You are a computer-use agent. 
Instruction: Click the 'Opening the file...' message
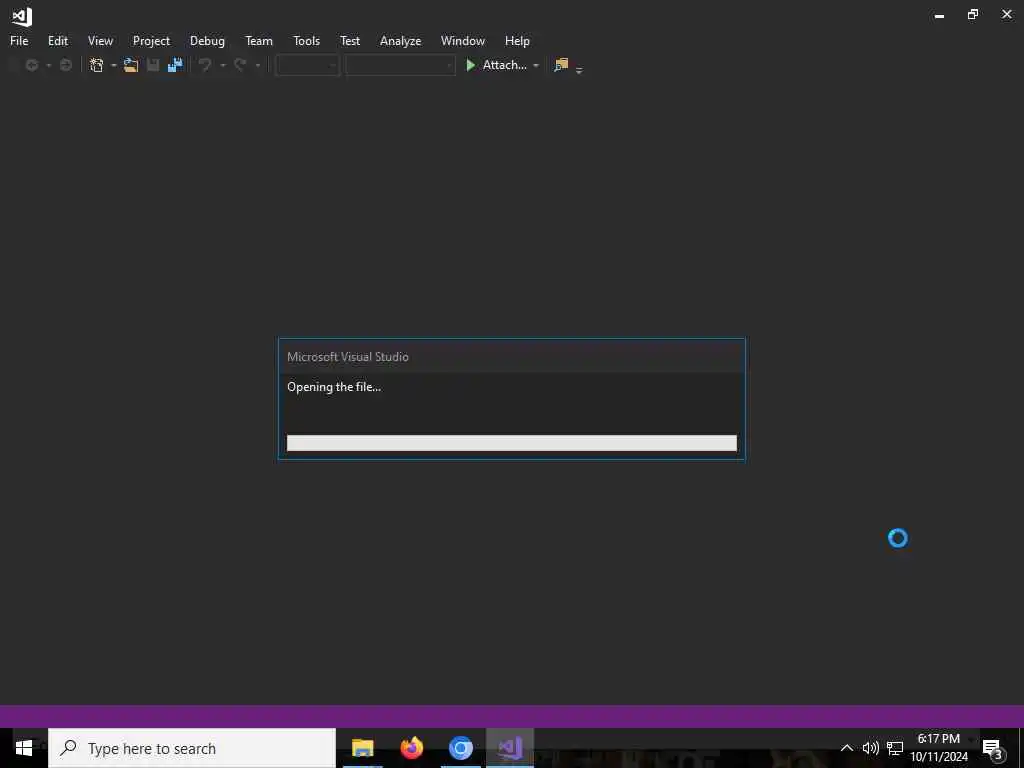click(334, 387)
